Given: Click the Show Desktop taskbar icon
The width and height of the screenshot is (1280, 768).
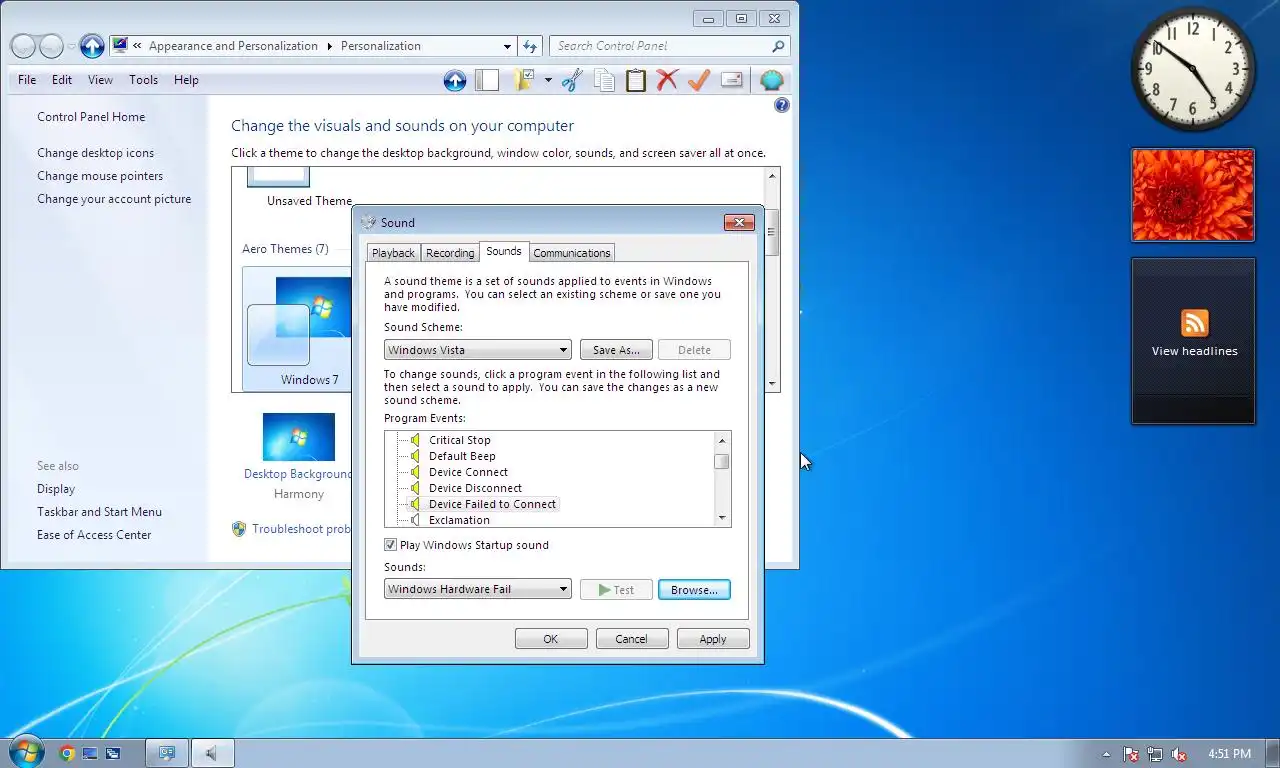Looking at the screenshot, I should point(90,753).
